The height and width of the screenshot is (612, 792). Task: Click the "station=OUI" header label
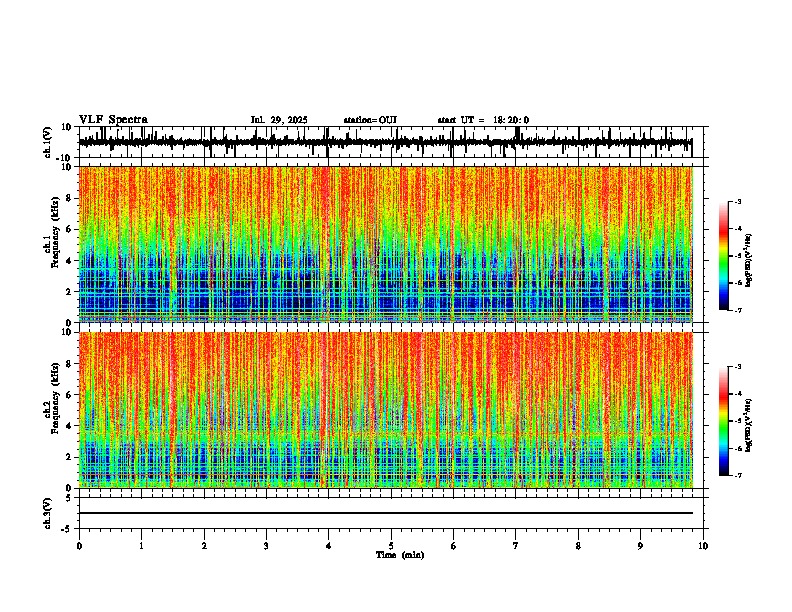(x=370, y=120)
